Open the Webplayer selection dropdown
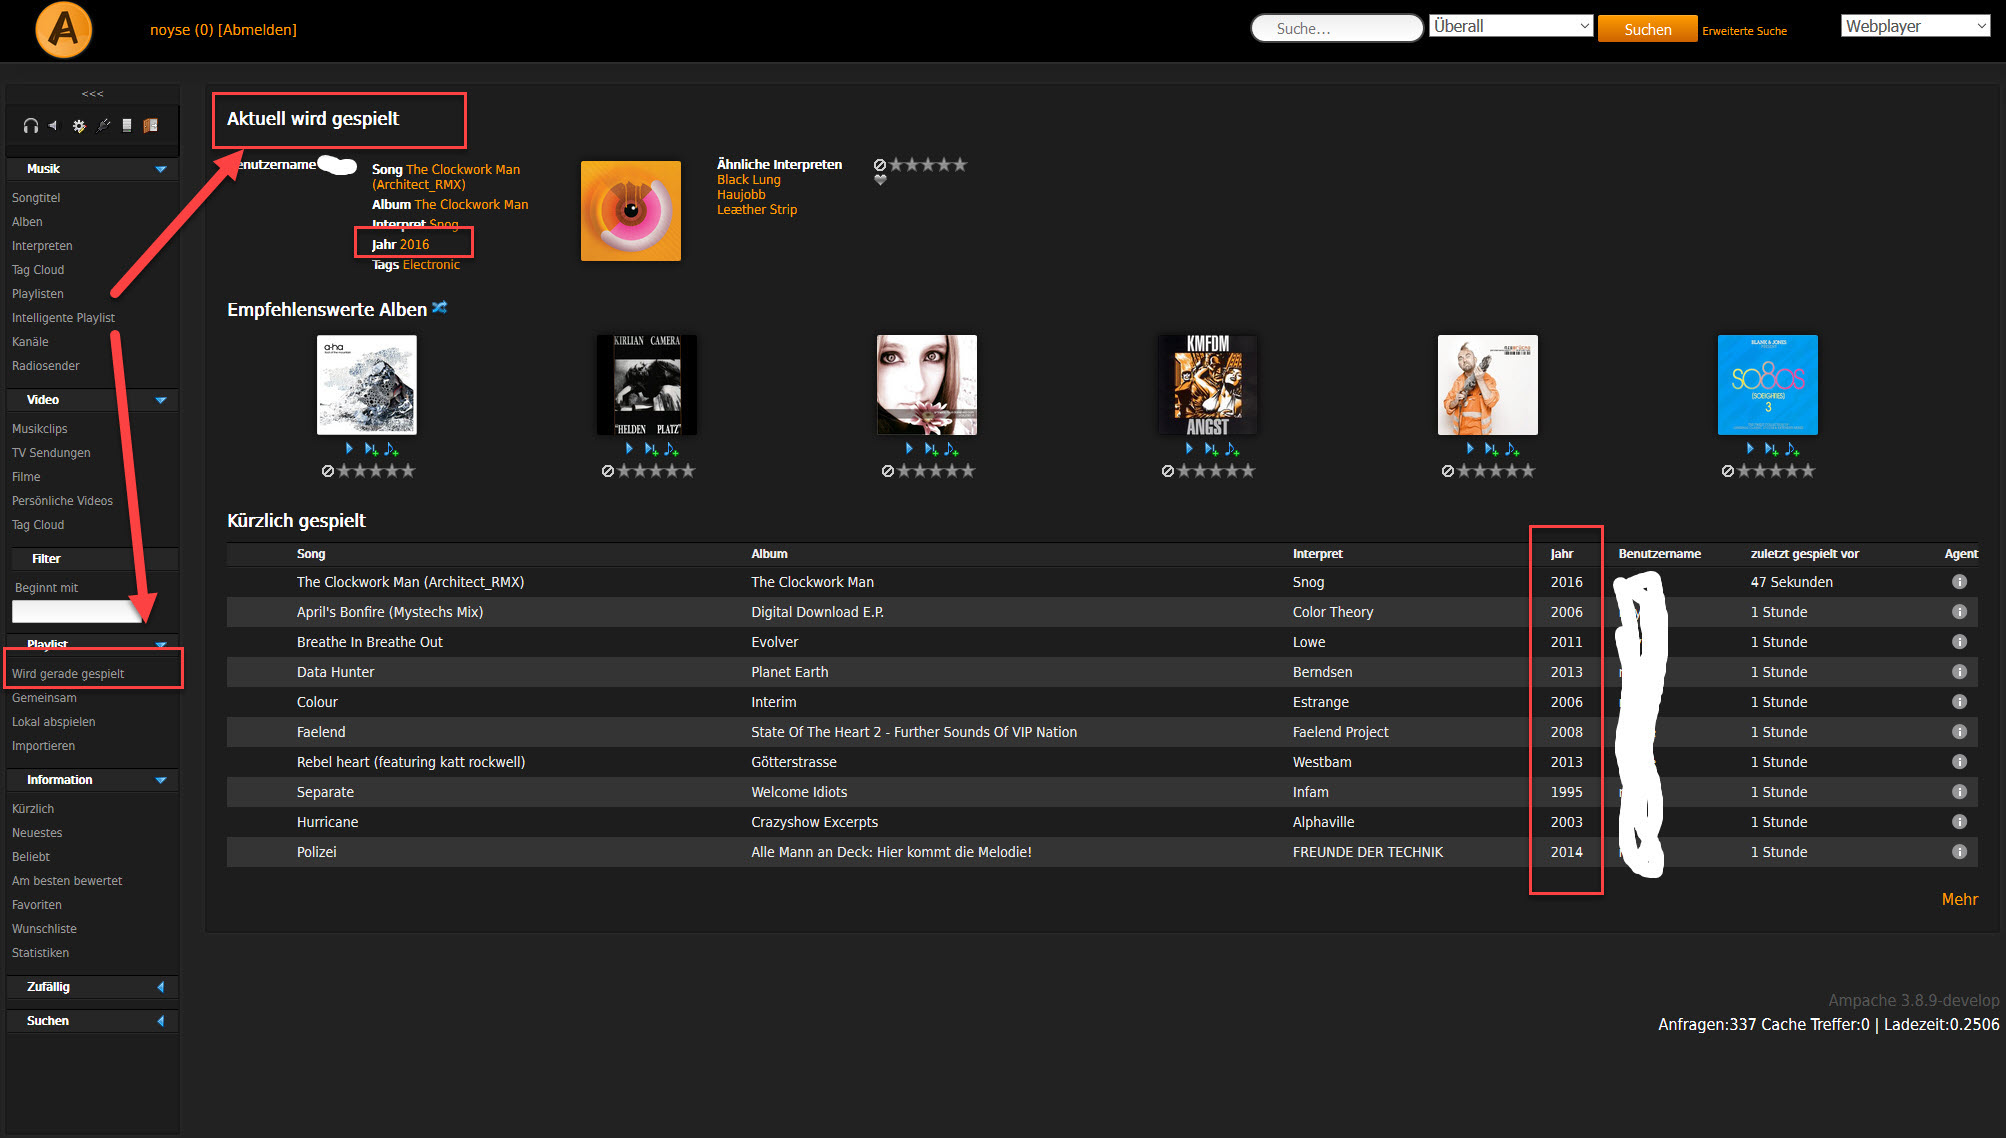 (1915, 26)
